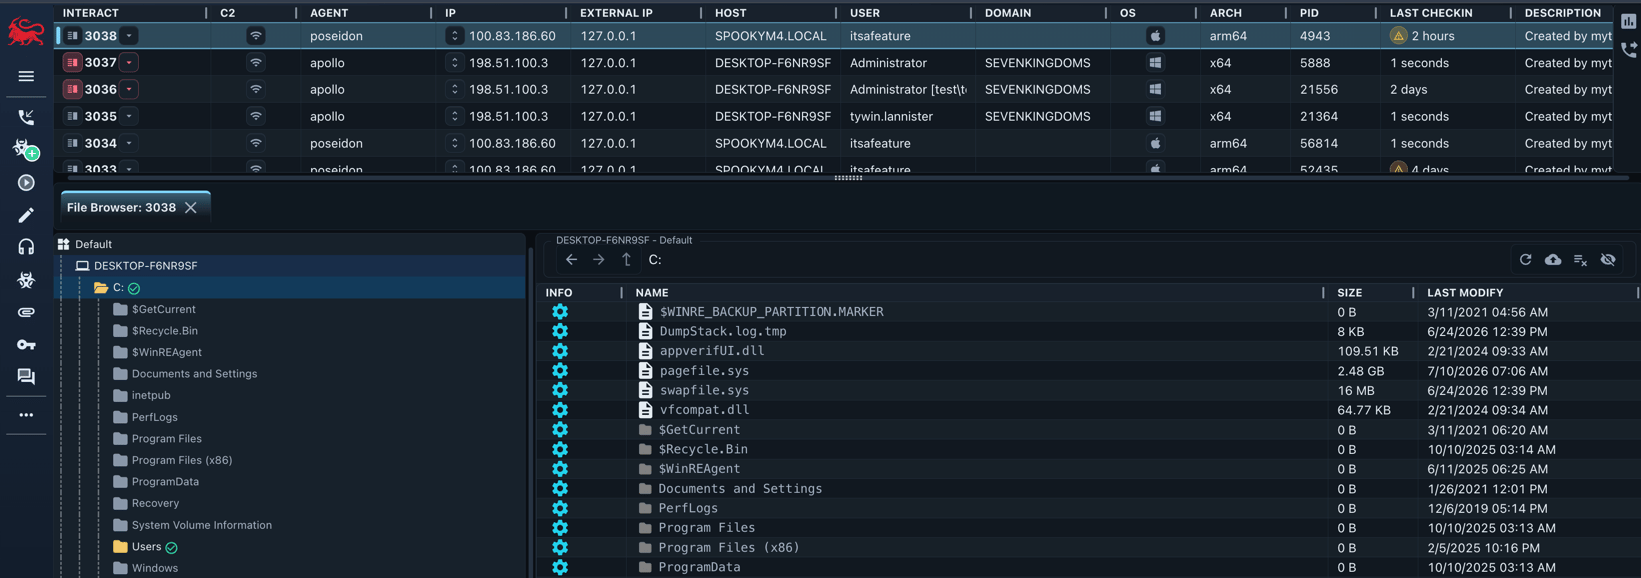Open dropdown arrow next to callback 3034
Image resolution: width=1641 pixels, height=578 pixels.
pyautogui.click(x=129, y=143)
